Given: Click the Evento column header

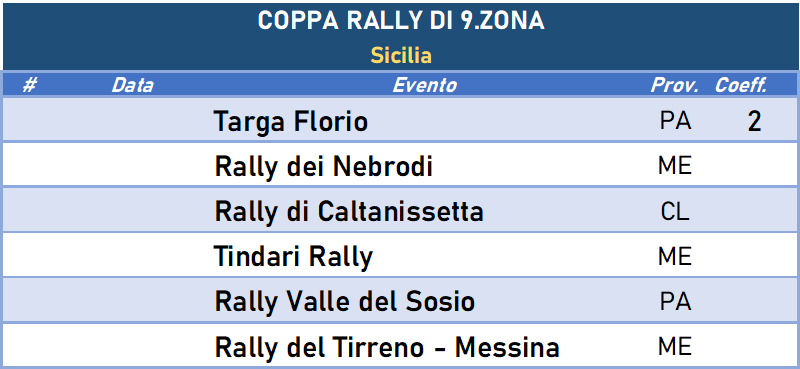Looking at the screenshot, I should pyautogui.click(x=424, y=85).
